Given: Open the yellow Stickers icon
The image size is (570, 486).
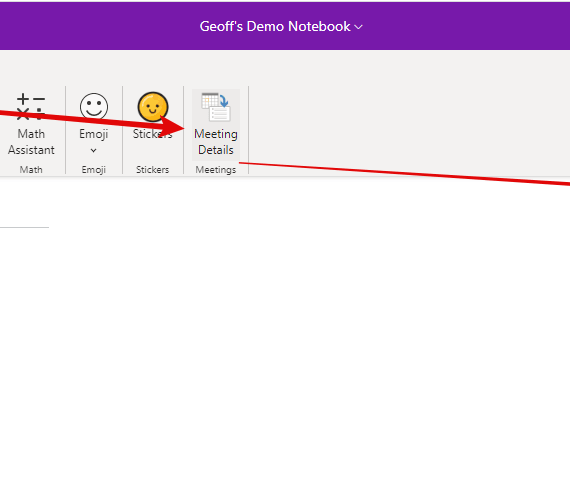Looking at the screenshot, I should coord(153,107).
